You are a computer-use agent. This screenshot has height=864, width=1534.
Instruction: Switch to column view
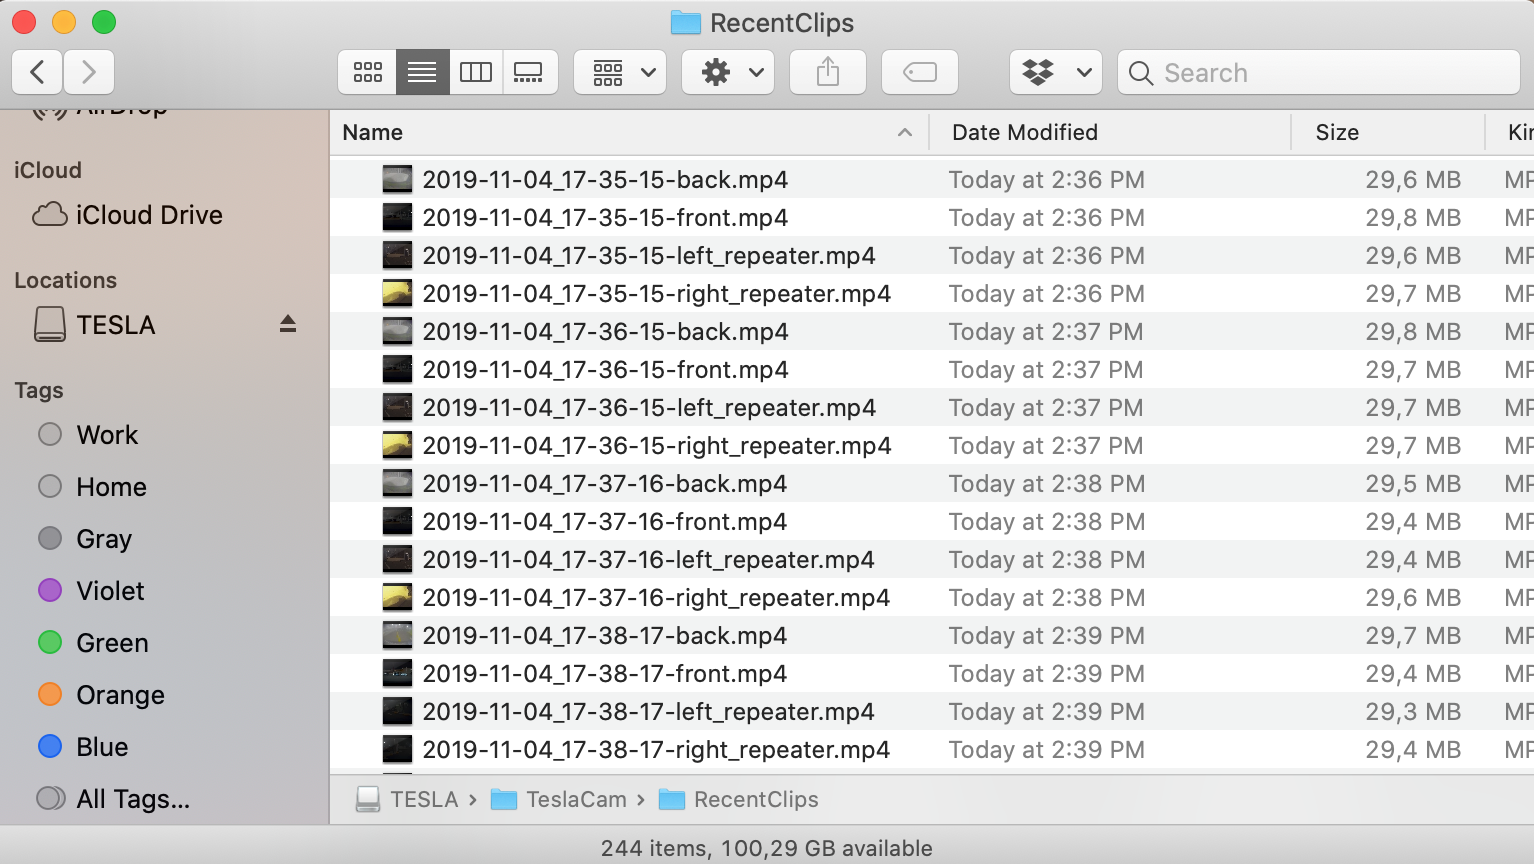point(476,72)
